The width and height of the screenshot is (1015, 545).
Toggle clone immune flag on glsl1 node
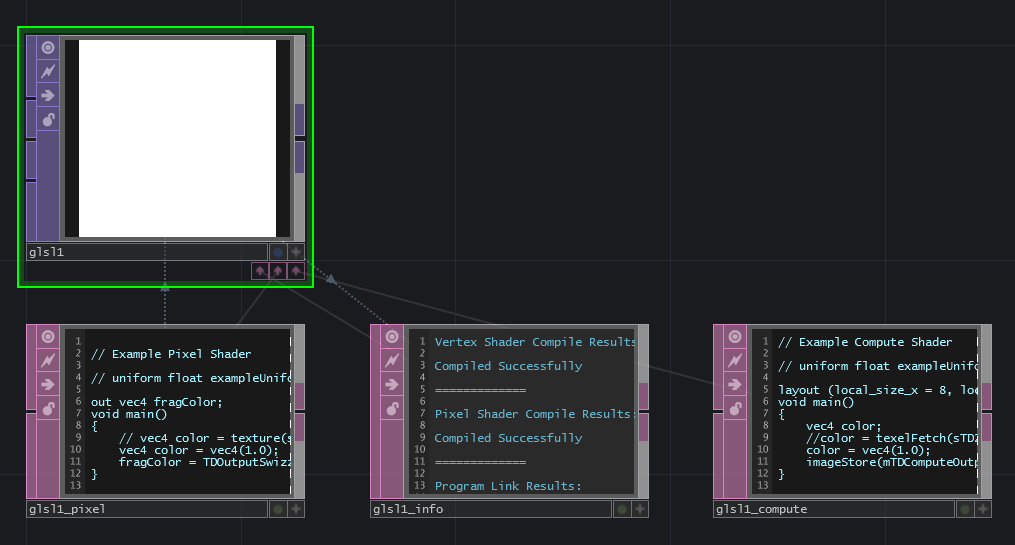pos(48,71)
